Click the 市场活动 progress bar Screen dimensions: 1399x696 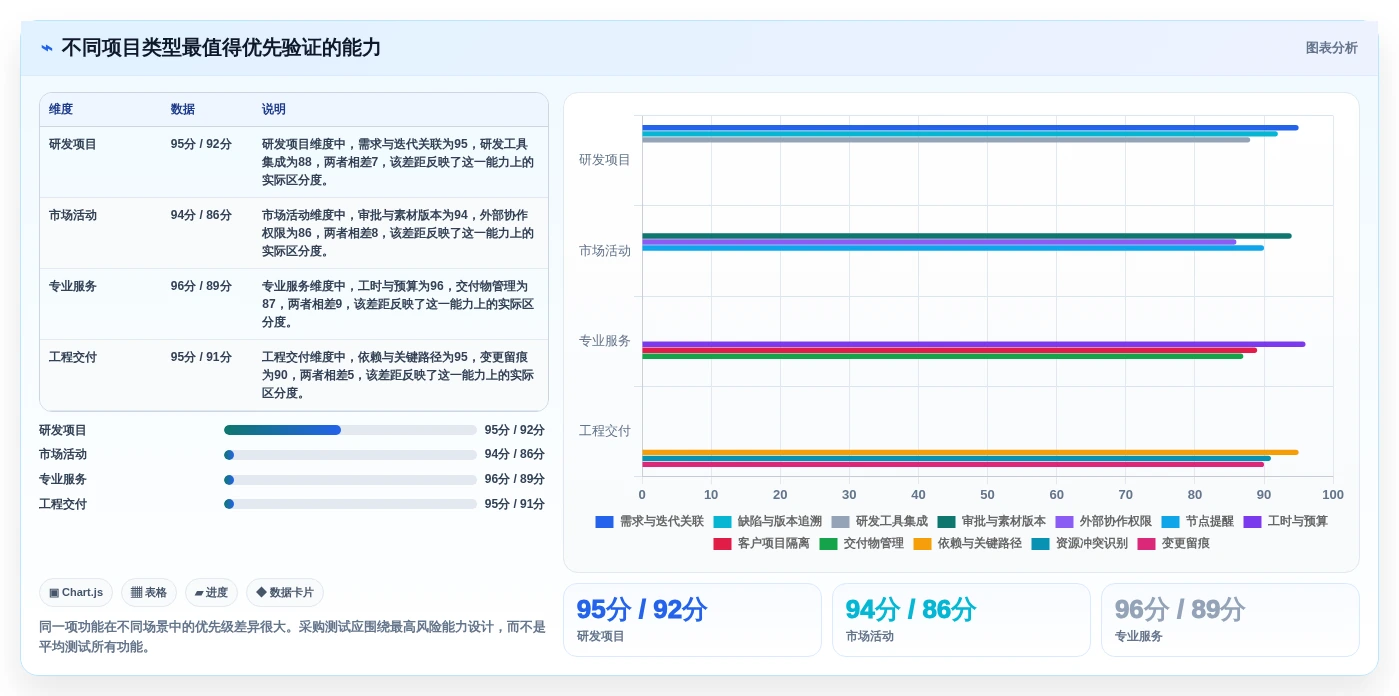(350, 454)
